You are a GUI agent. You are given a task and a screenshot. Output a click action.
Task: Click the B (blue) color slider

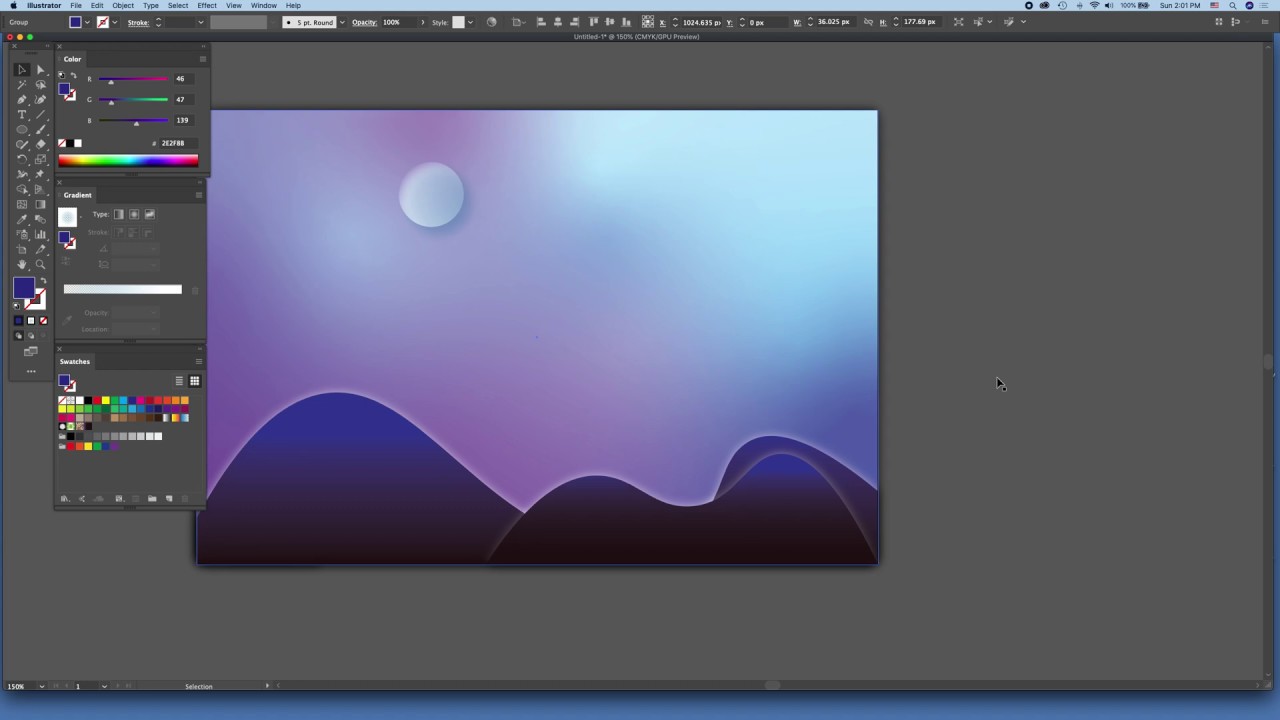[133, 120]
